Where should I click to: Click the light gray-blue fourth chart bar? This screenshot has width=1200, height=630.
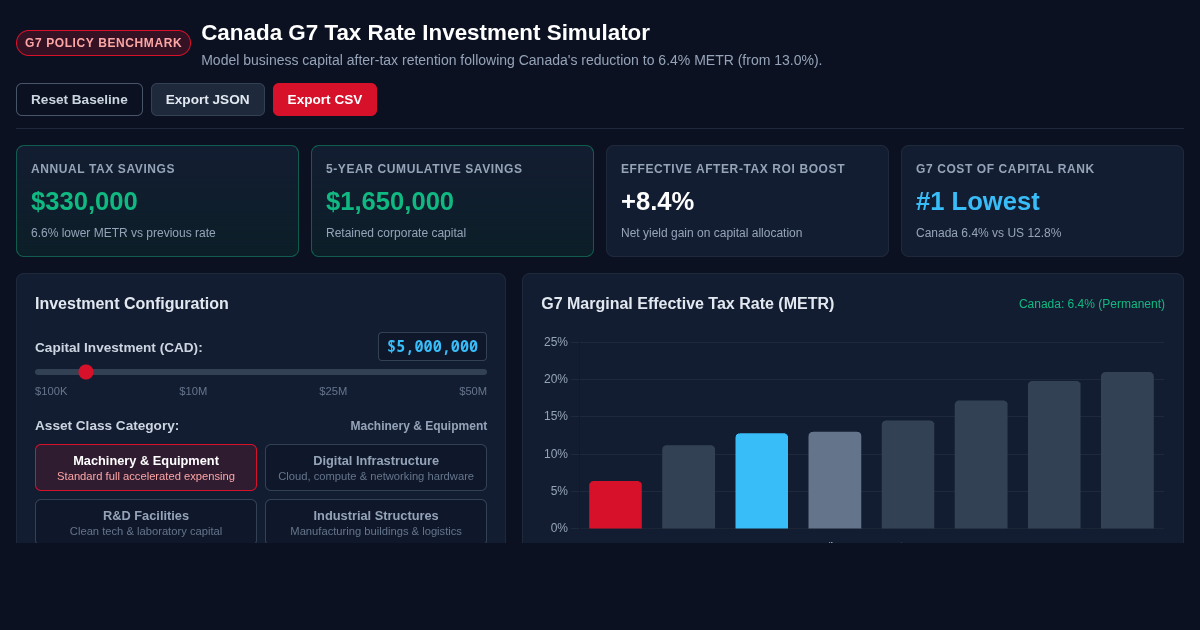(x=835, y=480)
